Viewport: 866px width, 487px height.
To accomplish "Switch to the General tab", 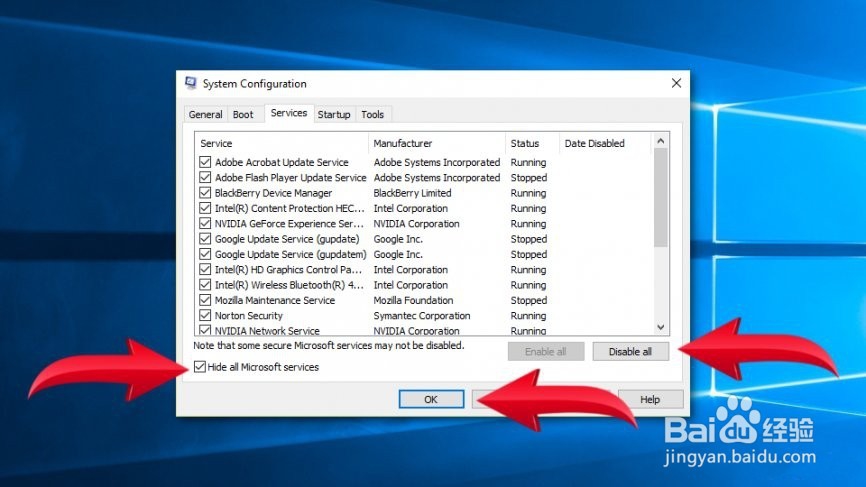I will coord(205,114).
